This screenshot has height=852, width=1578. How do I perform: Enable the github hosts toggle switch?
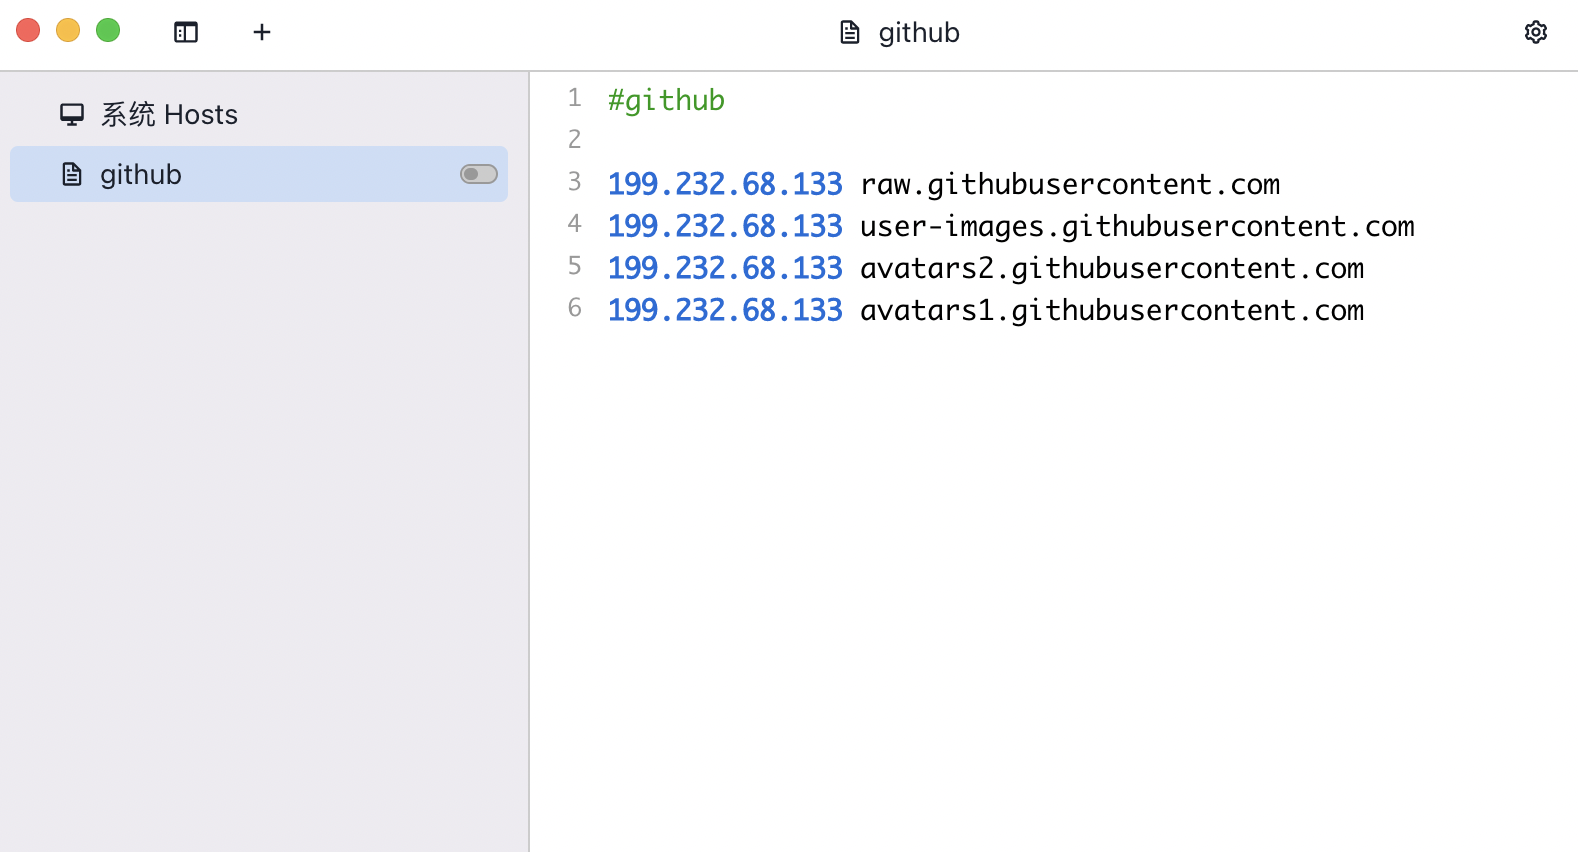(x=479, y=174)
